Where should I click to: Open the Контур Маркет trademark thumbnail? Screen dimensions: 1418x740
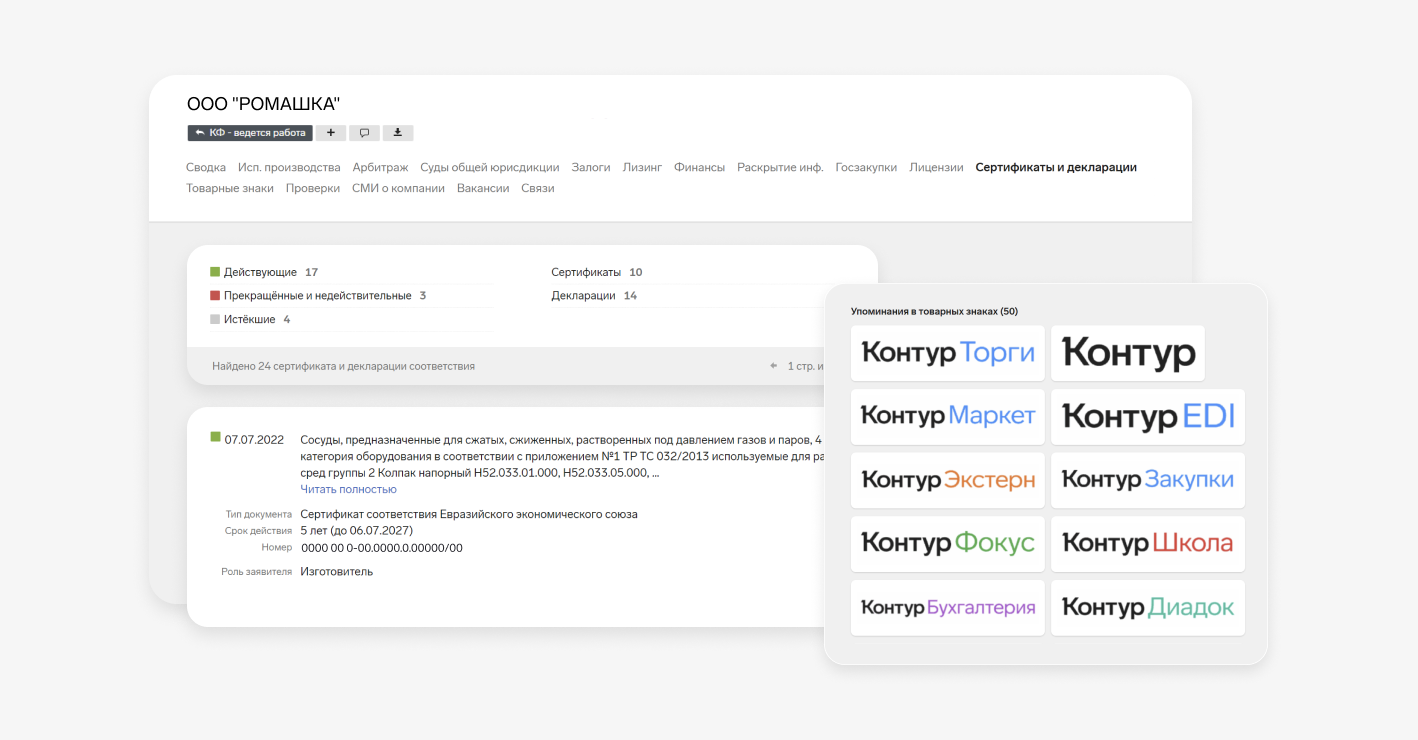coord(948,417)
